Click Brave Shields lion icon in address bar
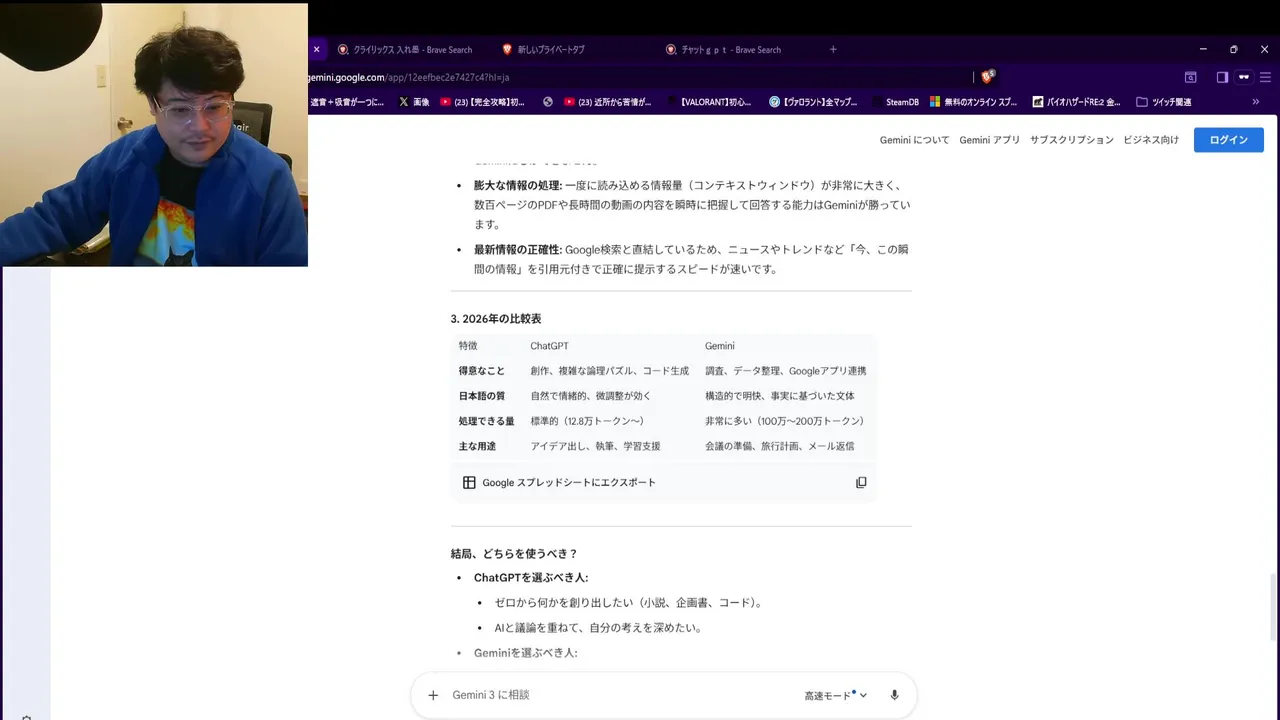 coord(988,76)
